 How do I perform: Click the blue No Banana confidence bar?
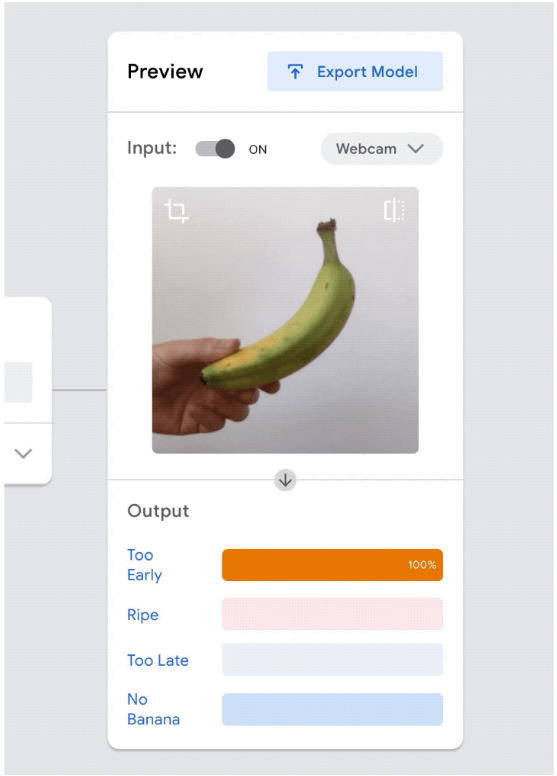(x=332, y=710)
